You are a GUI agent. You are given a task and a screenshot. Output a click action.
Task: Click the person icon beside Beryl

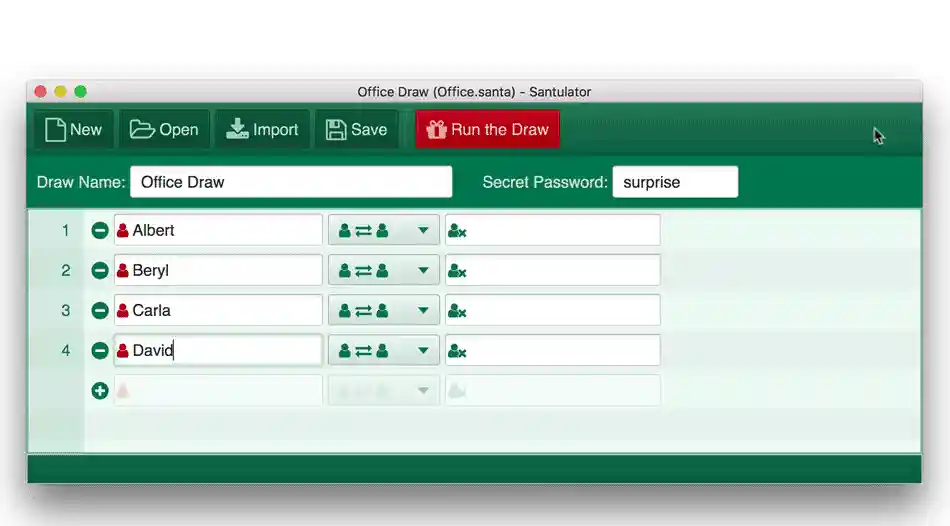(x=122, y=270)
